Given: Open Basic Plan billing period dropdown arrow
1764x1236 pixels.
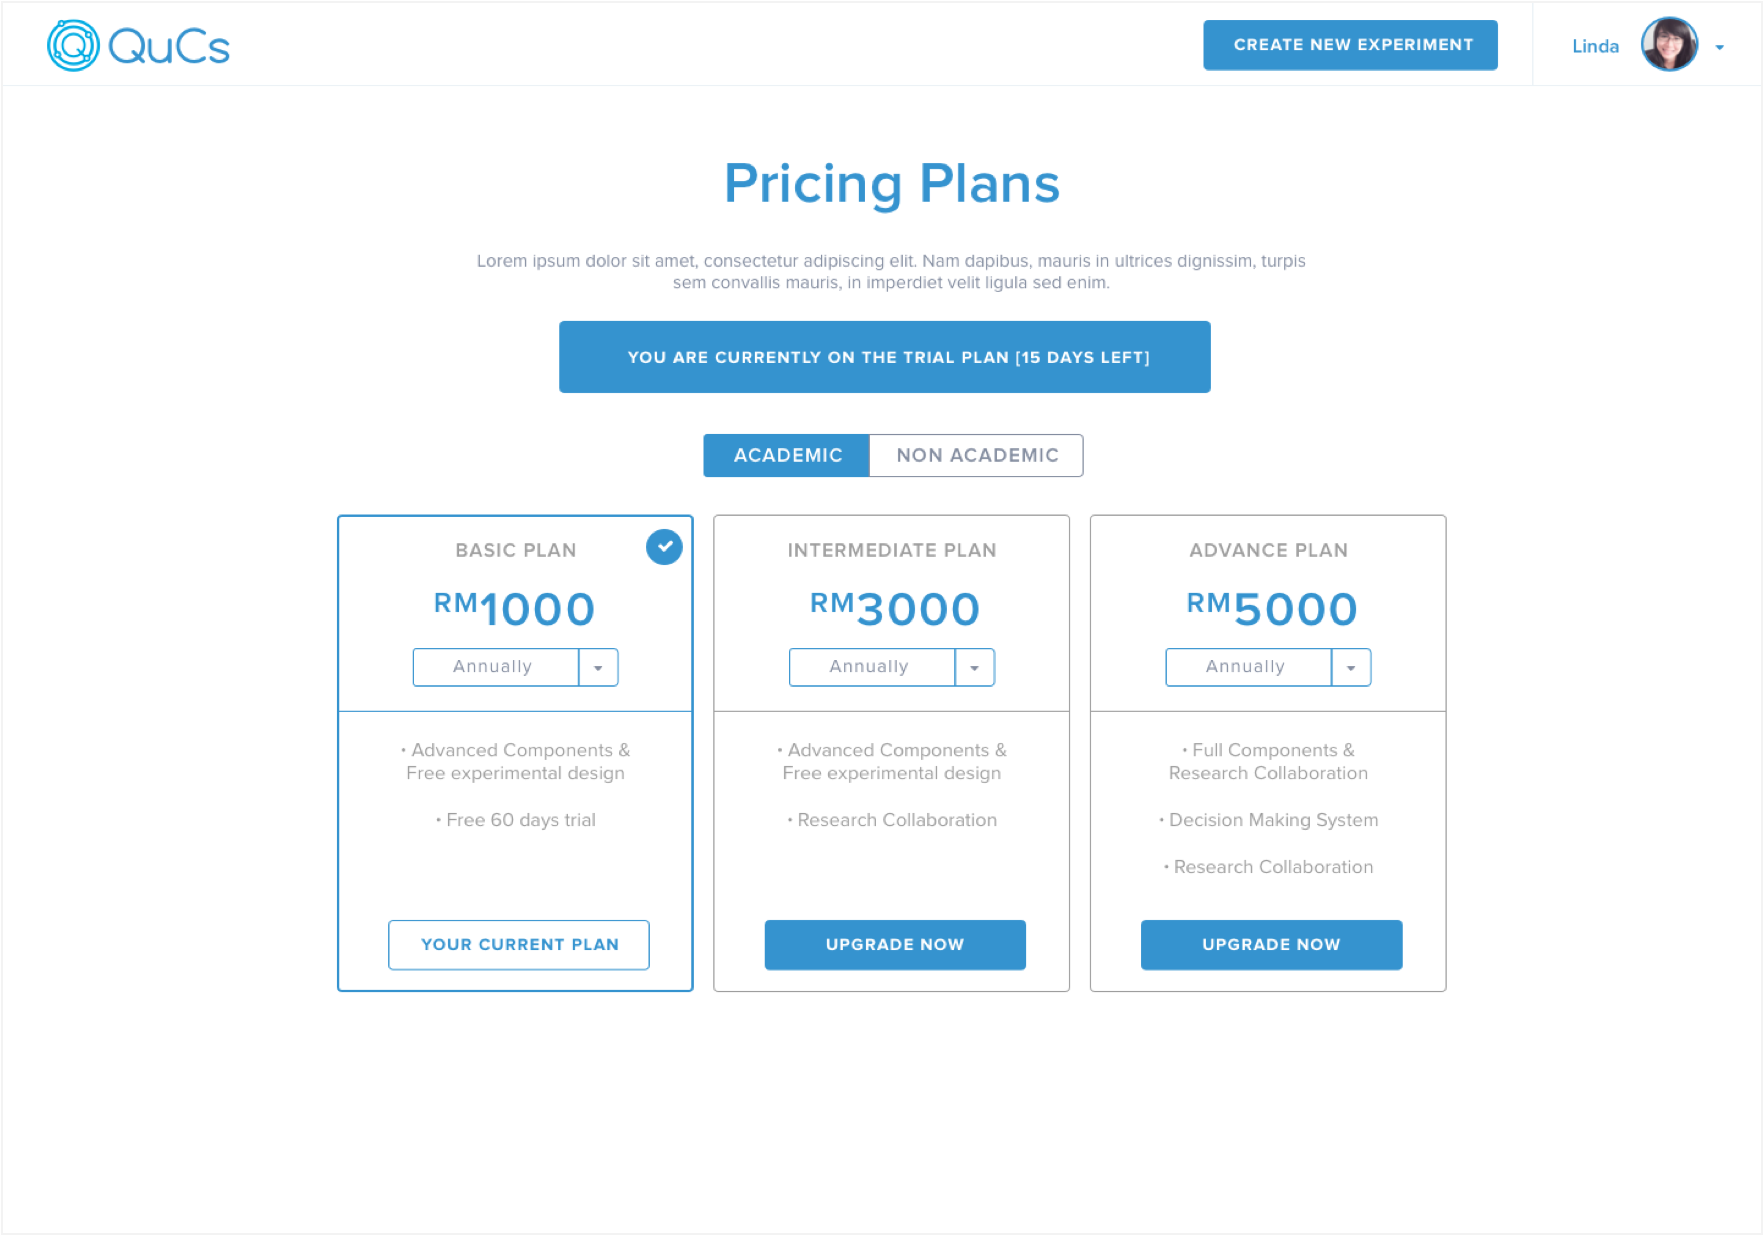Looking at the screenshot, I should 598,667.
